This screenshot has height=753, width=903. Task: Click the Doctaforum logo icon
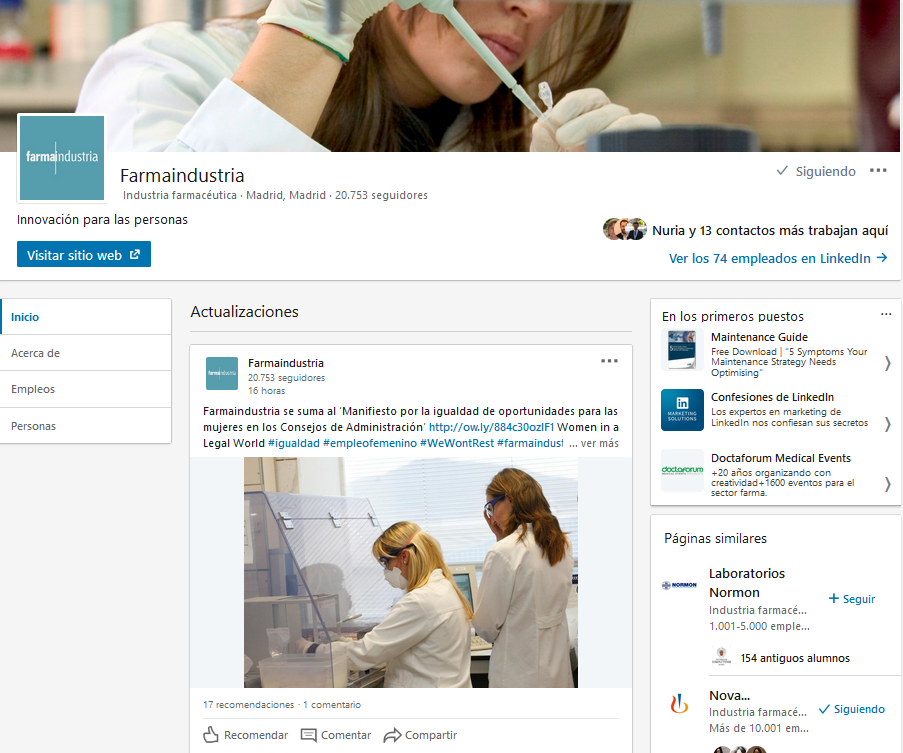pyautogui.click(x=682, y=470)
